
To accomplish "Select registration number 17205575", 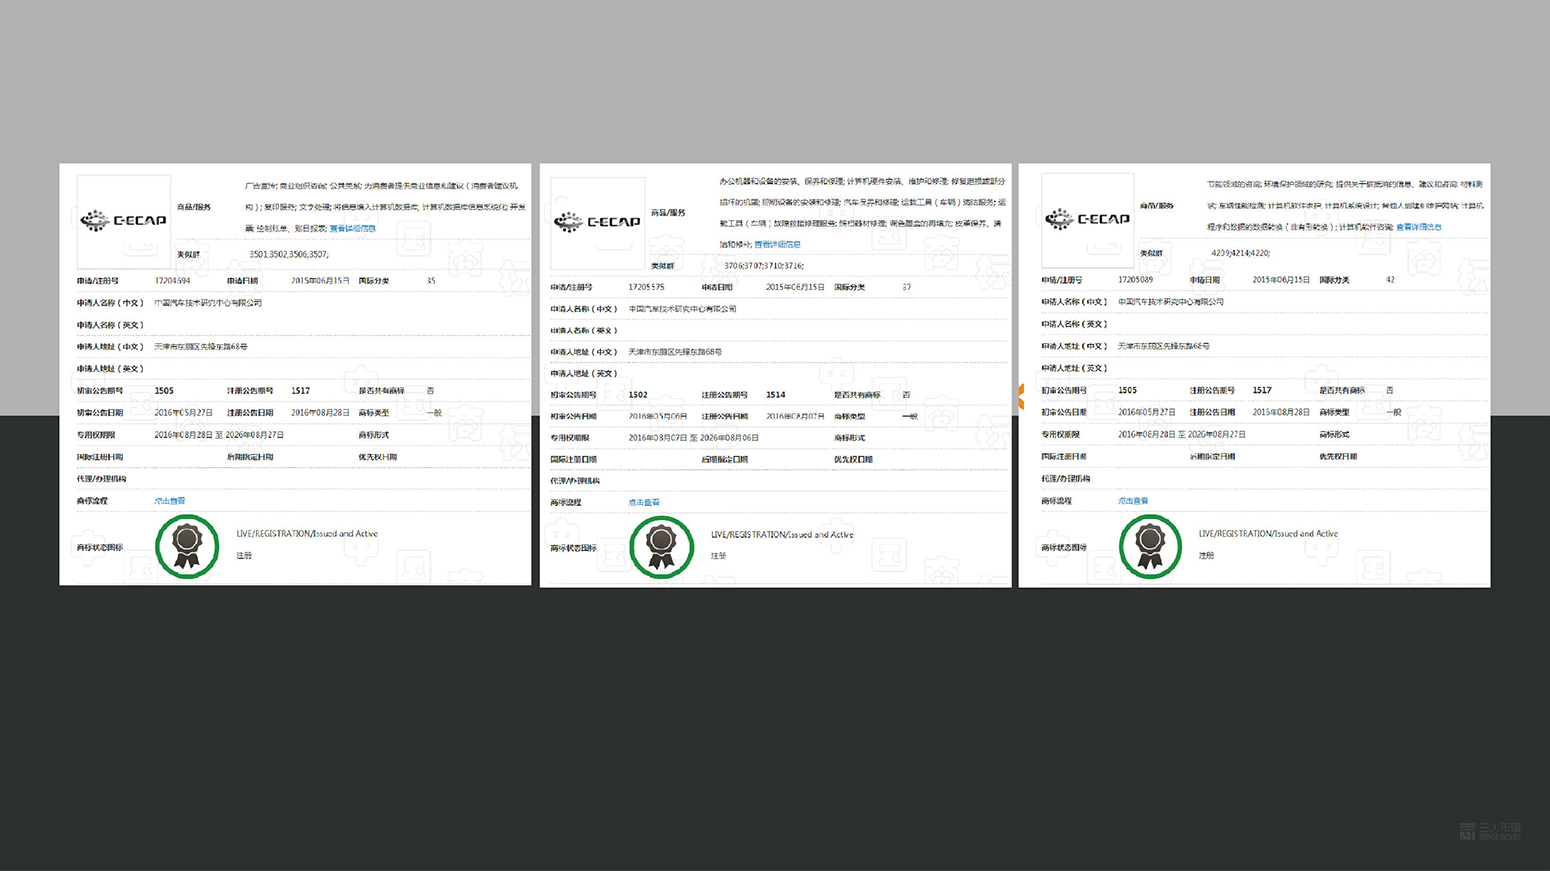I will (646, 287).
